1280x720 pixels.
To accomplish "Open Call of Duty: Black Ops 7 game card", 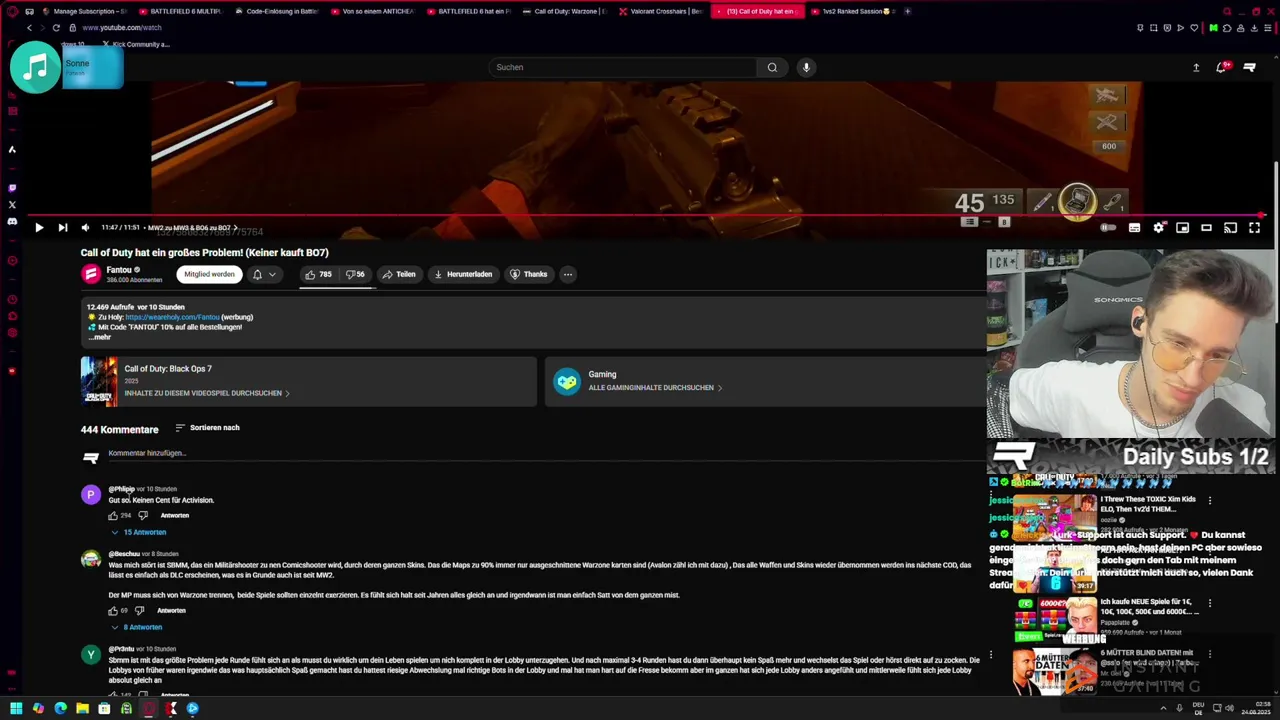I will (308, 381).
